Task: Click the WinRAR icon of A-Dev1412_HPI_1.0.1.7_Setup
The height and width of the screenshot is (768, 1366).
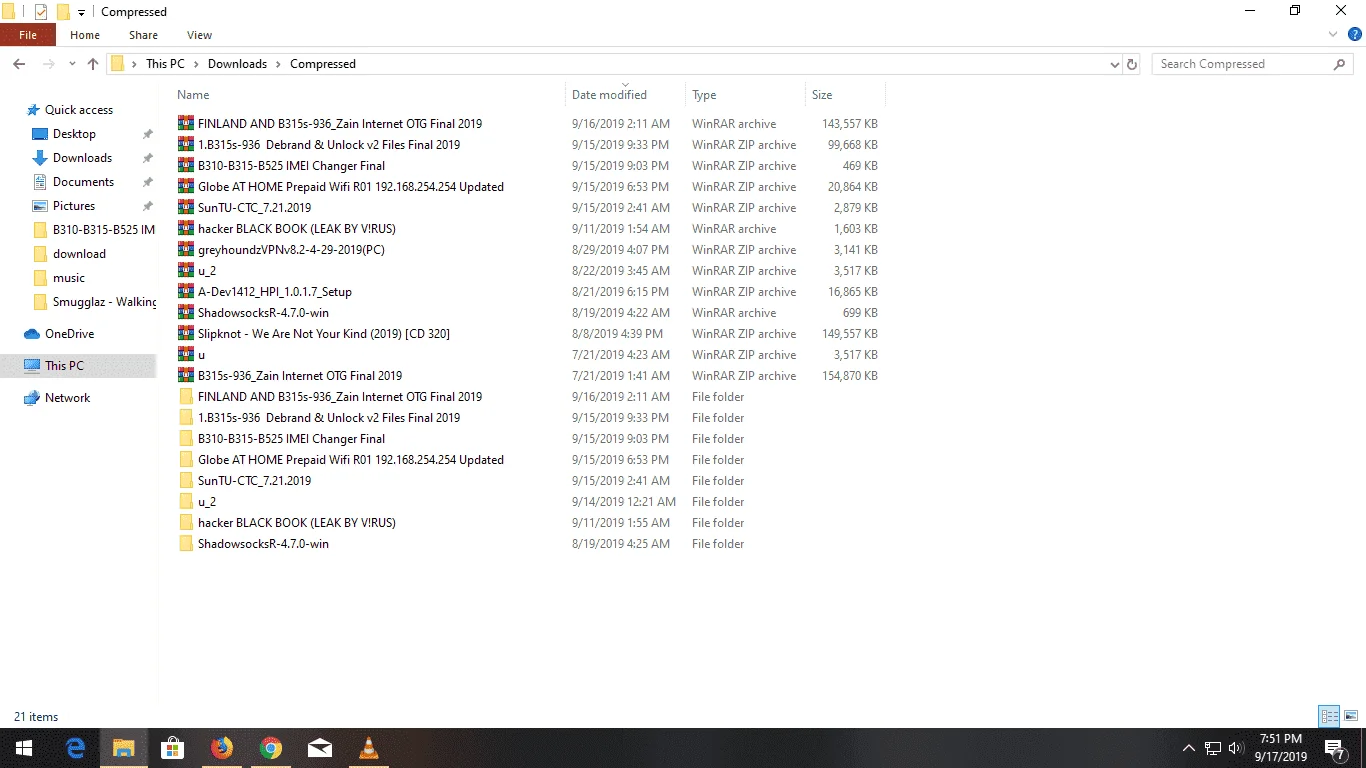Action: [185, 292]
